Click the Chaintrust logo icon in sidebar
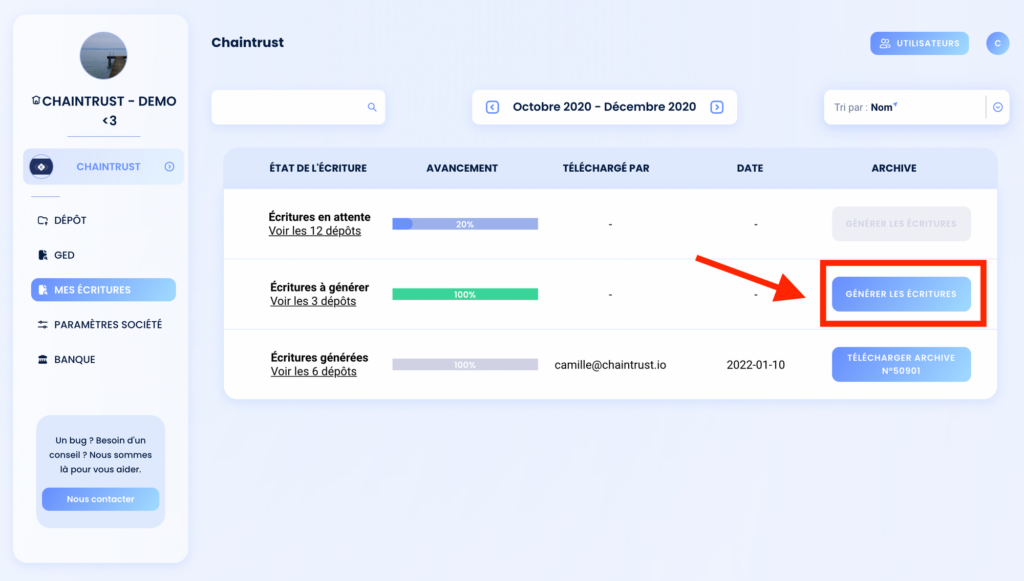 (41, 167)
